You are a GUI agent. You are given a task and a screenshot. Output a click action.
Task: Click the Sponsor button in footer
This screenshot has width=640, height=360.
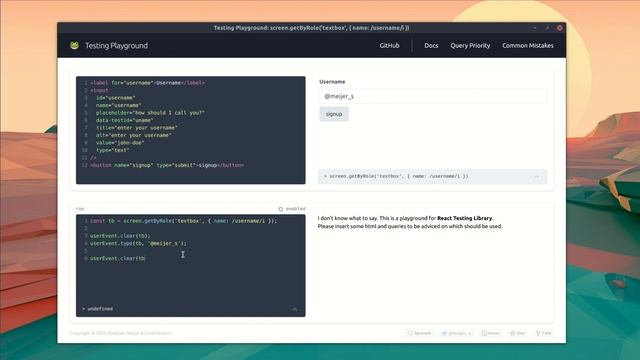(419, 333)
